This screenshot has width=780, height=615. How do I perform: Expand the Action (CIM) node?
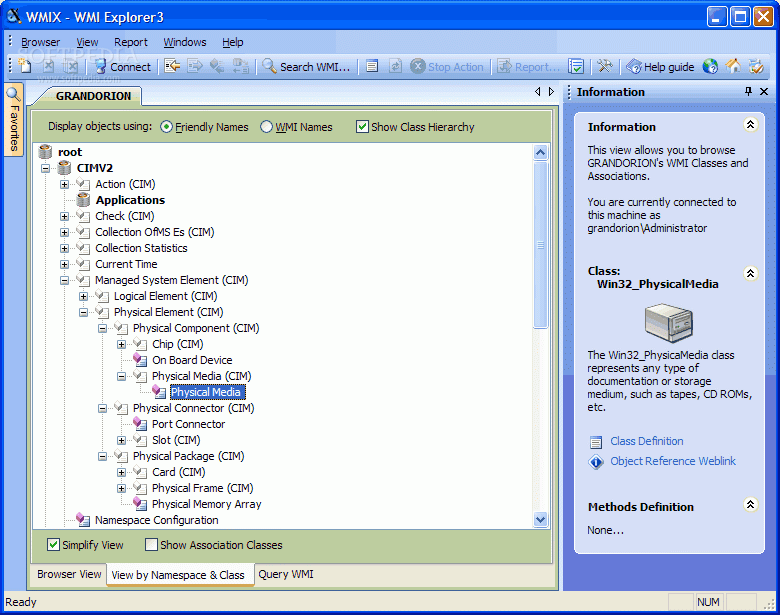pyautogui.click(x=64, y=185)
